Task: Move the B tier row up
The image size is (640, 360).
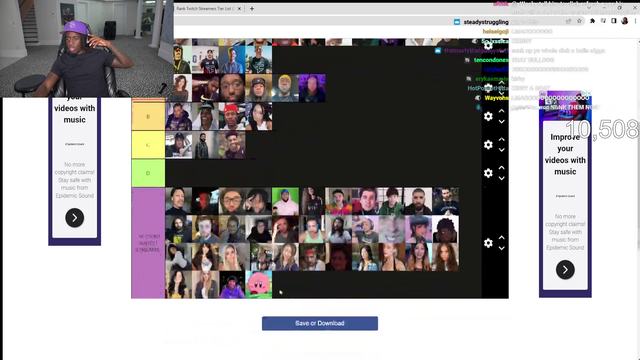Action: (x=502, y=111)
